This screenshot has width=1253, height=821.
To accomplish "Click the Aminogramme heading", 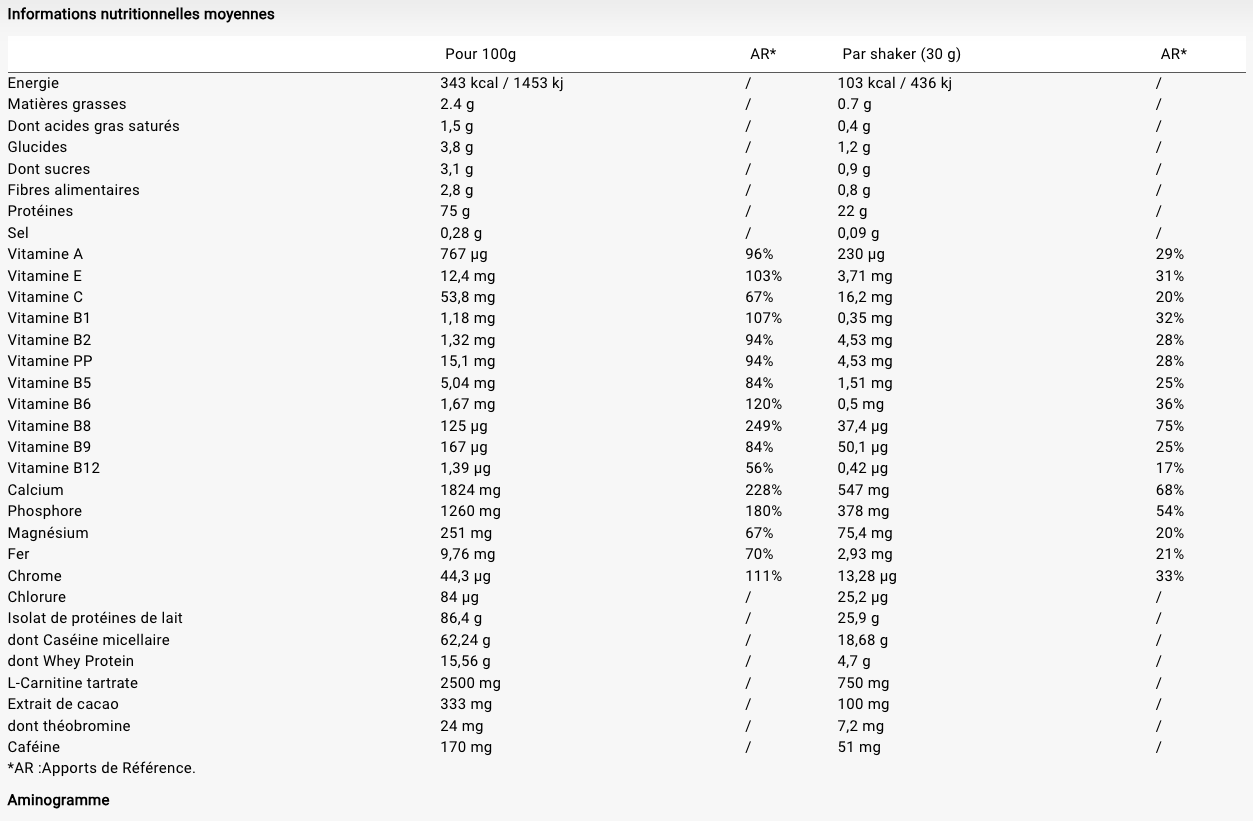I will (58, 800).
